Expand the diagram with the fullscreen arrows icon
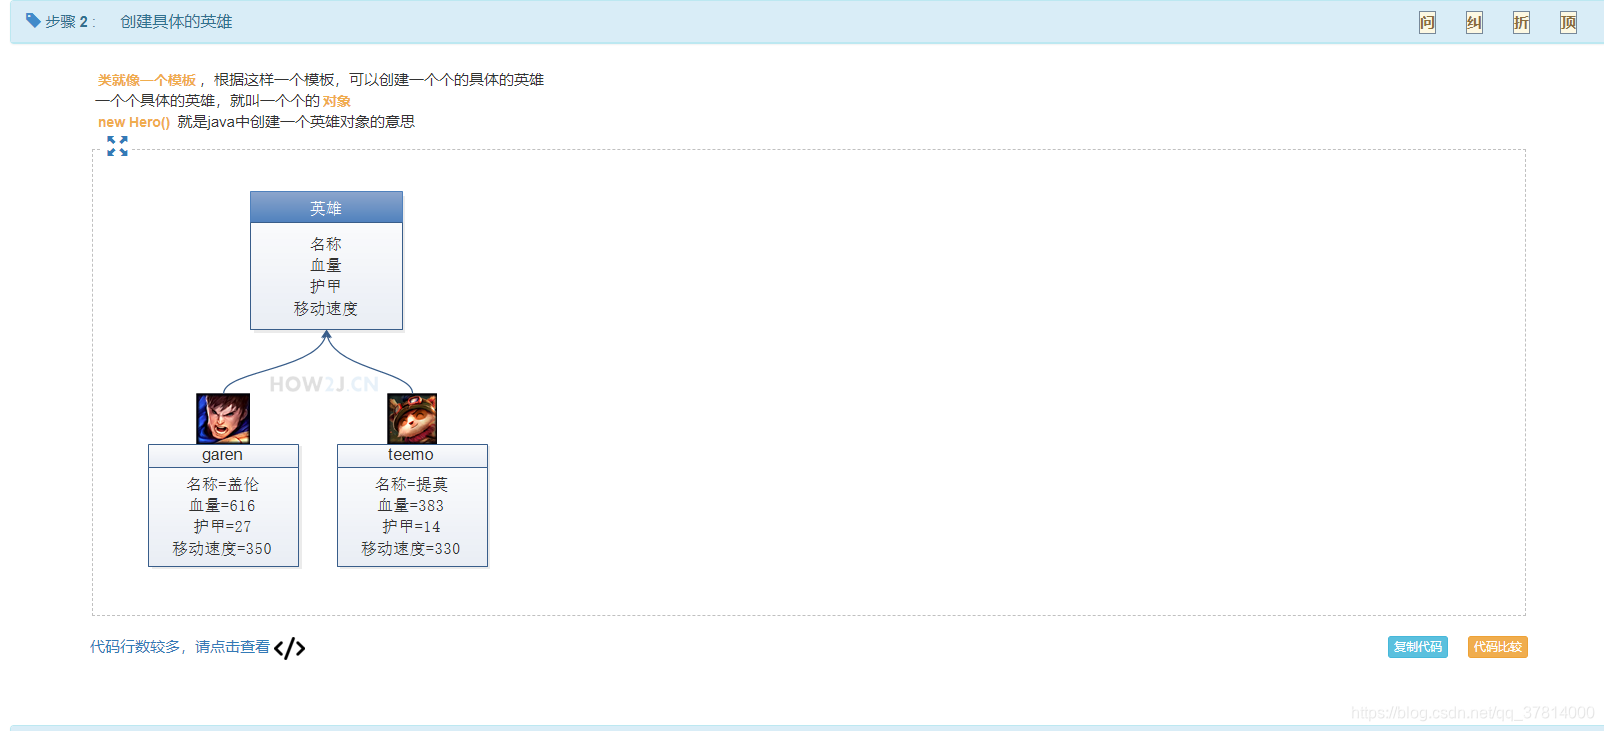This screenshot has height=731, width=1604. pos(118,146)
